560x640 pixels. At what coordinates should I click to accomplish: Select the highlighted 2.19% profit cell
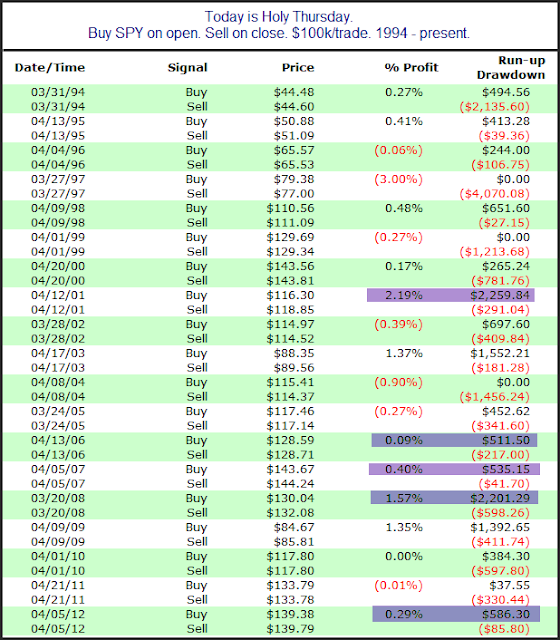tap(404, 295)
